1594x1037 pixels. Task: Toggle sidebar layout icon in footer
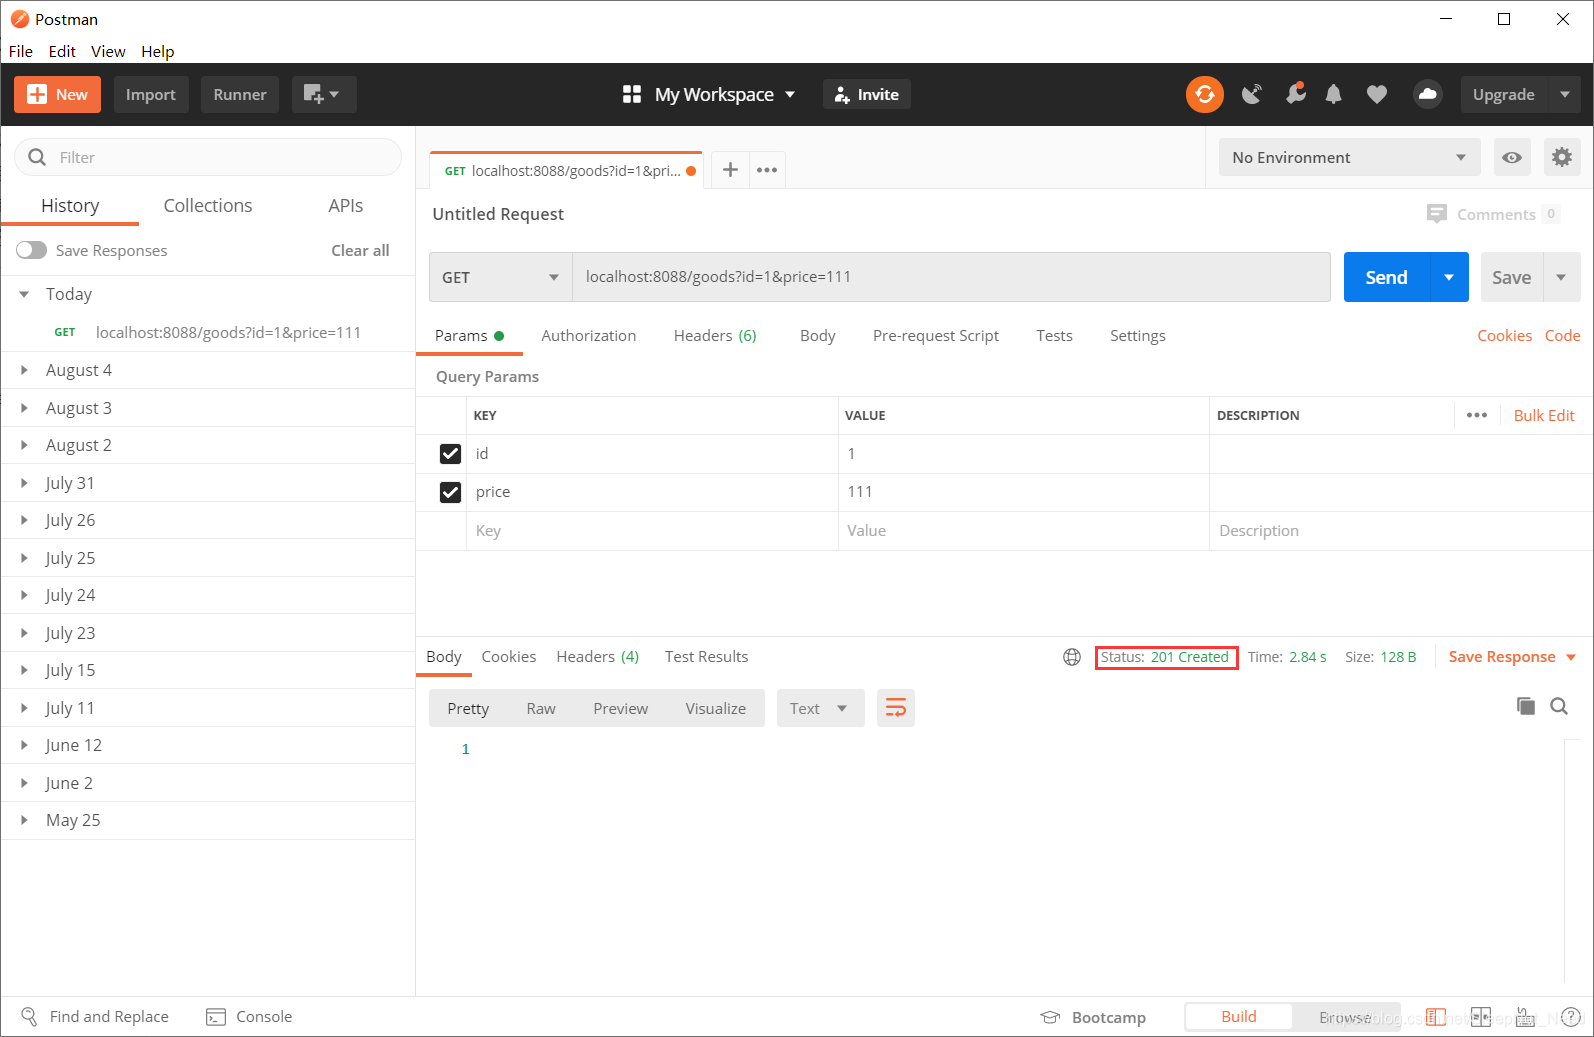(1436, 1017)
